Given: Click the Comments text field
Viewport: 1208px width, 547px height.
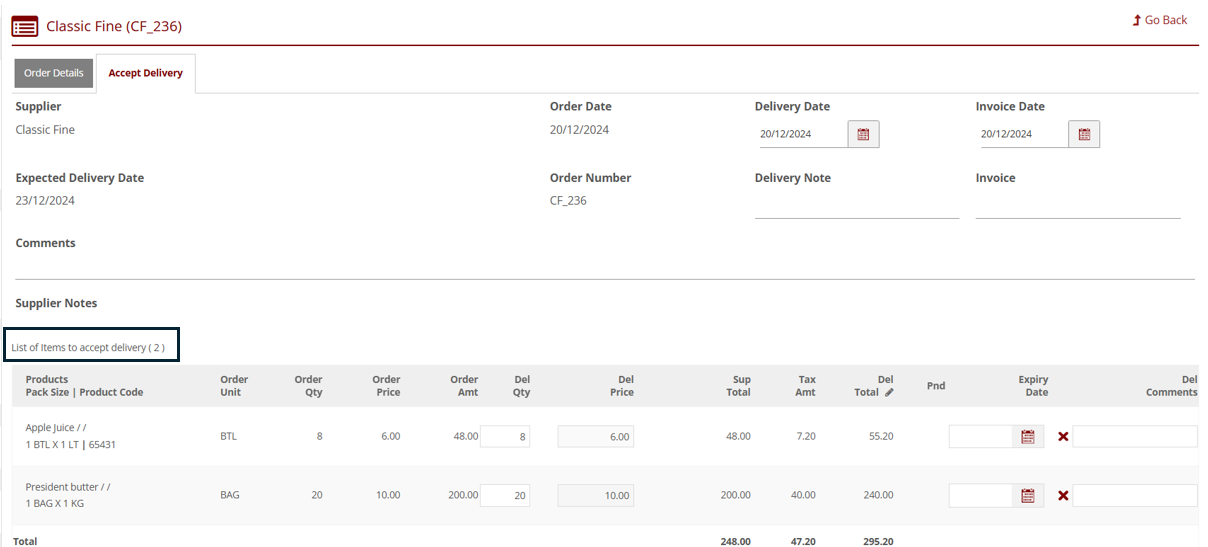Looking at the screenshot, I should click(604, 268).
